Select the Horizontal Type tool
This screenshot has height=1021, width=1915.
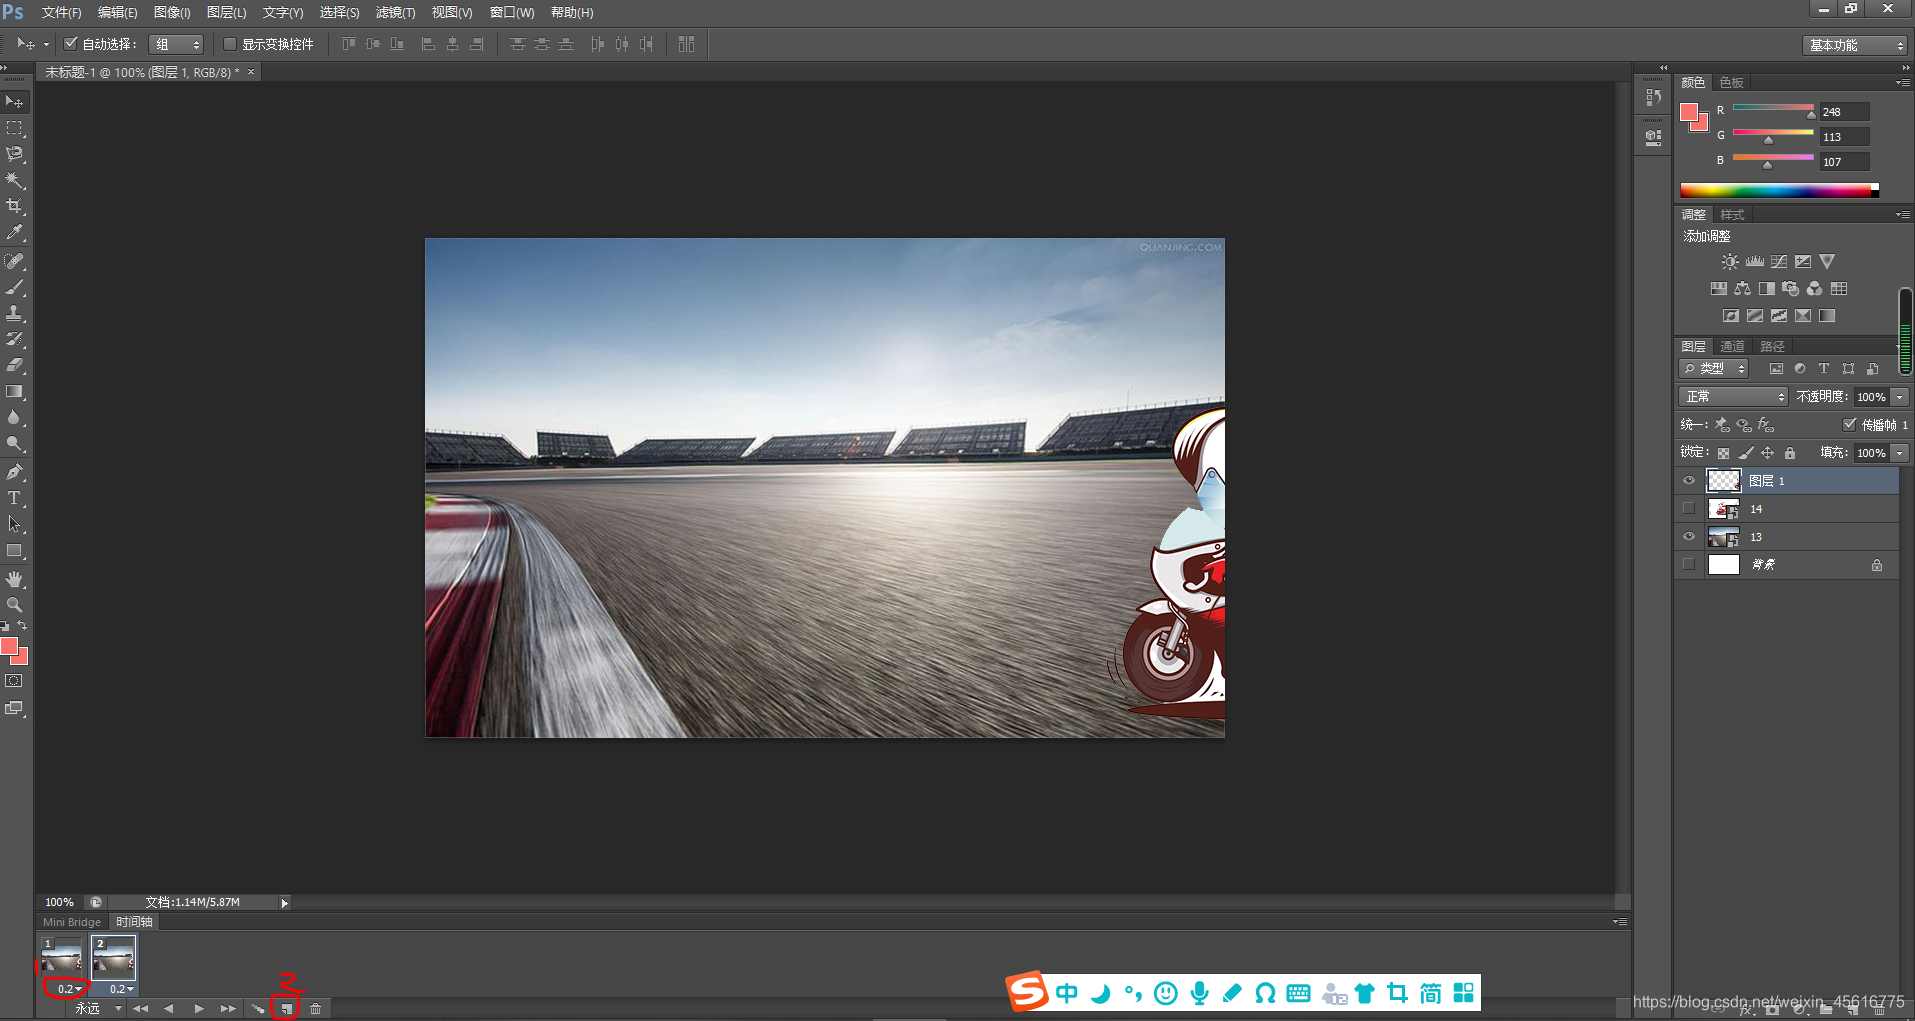[15, 498]
